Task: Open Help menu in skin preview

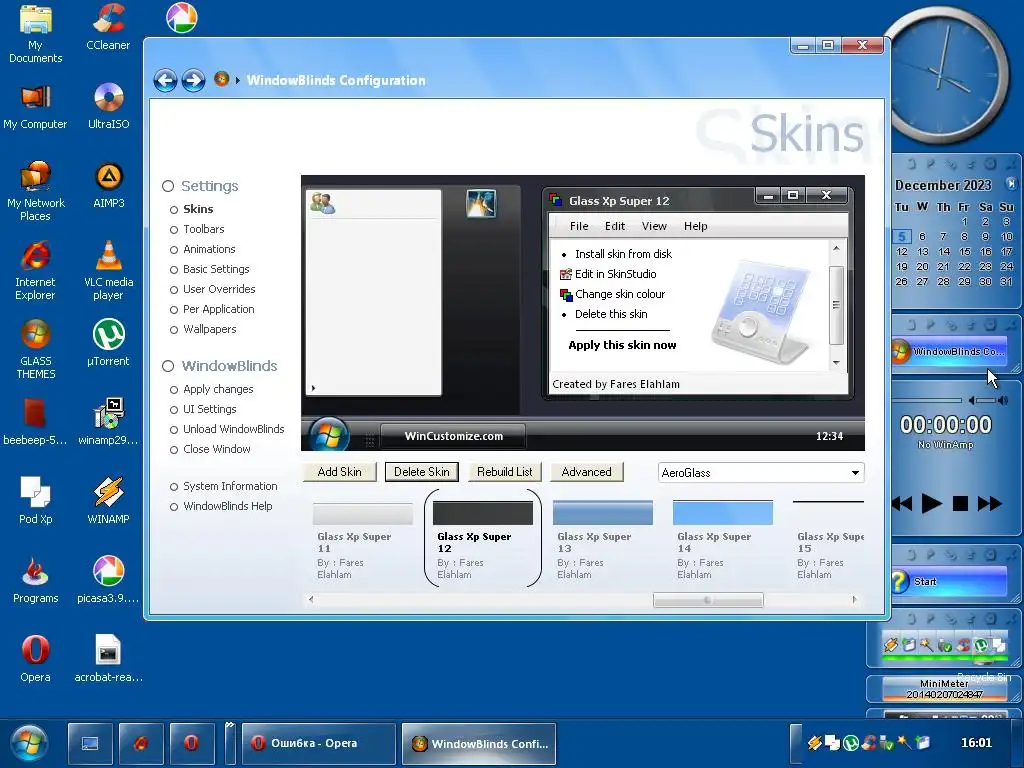Action: 696,226
